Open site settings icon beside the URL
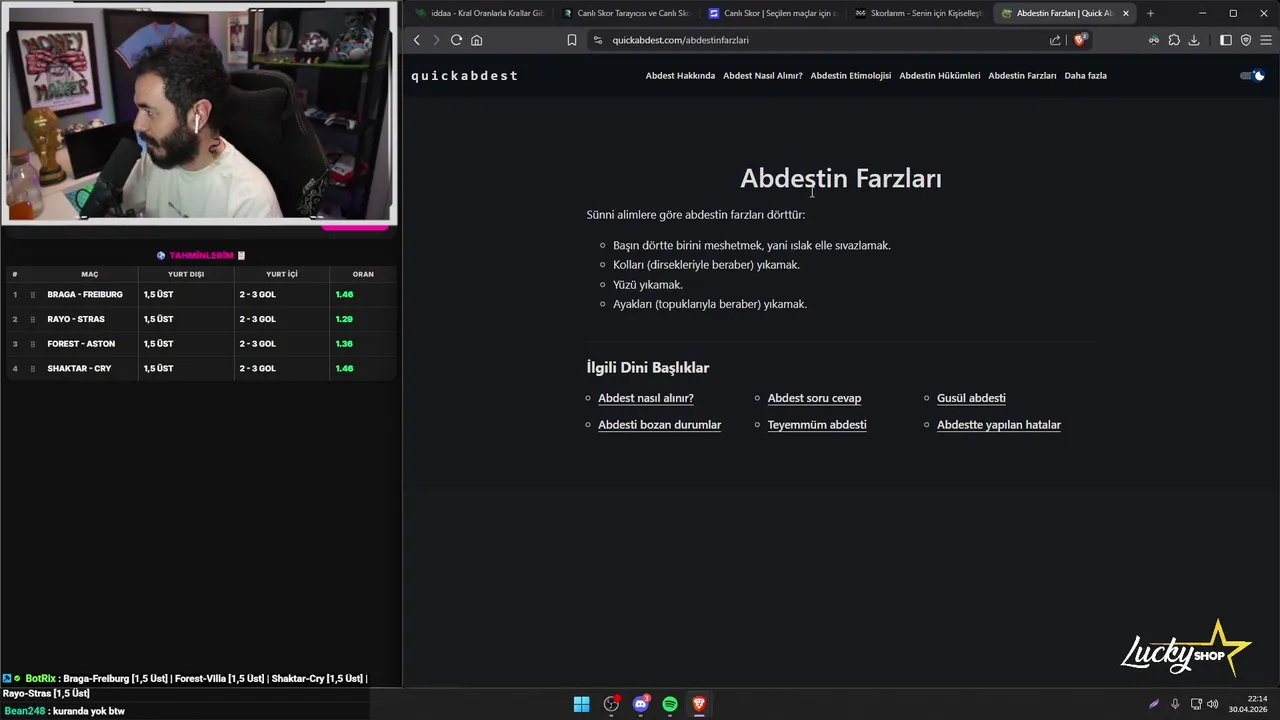Image resolution: width=1280 pixels, height=720 pixels. coord(598,40)
